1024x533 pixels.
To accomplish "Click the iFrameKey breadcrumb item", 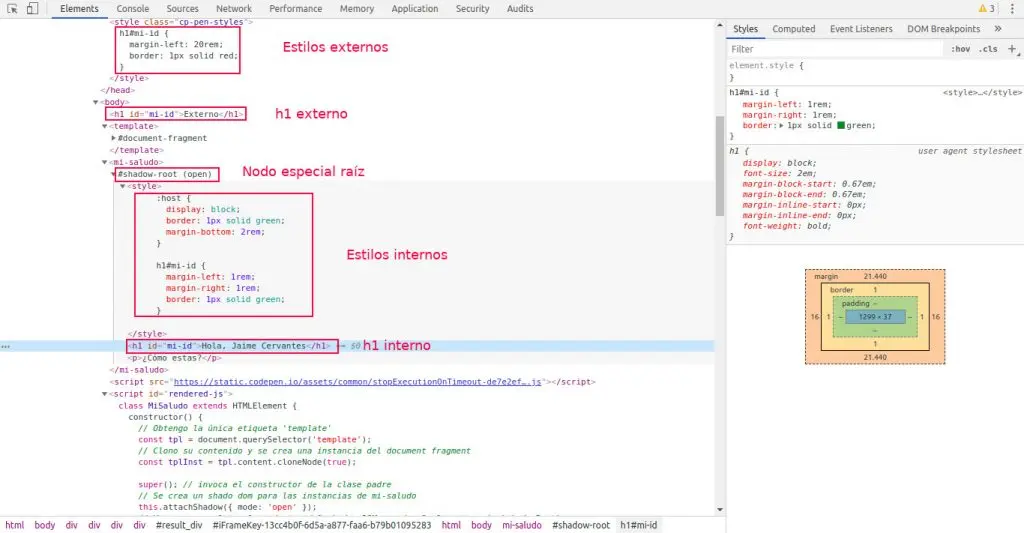I will click(322, 525).
